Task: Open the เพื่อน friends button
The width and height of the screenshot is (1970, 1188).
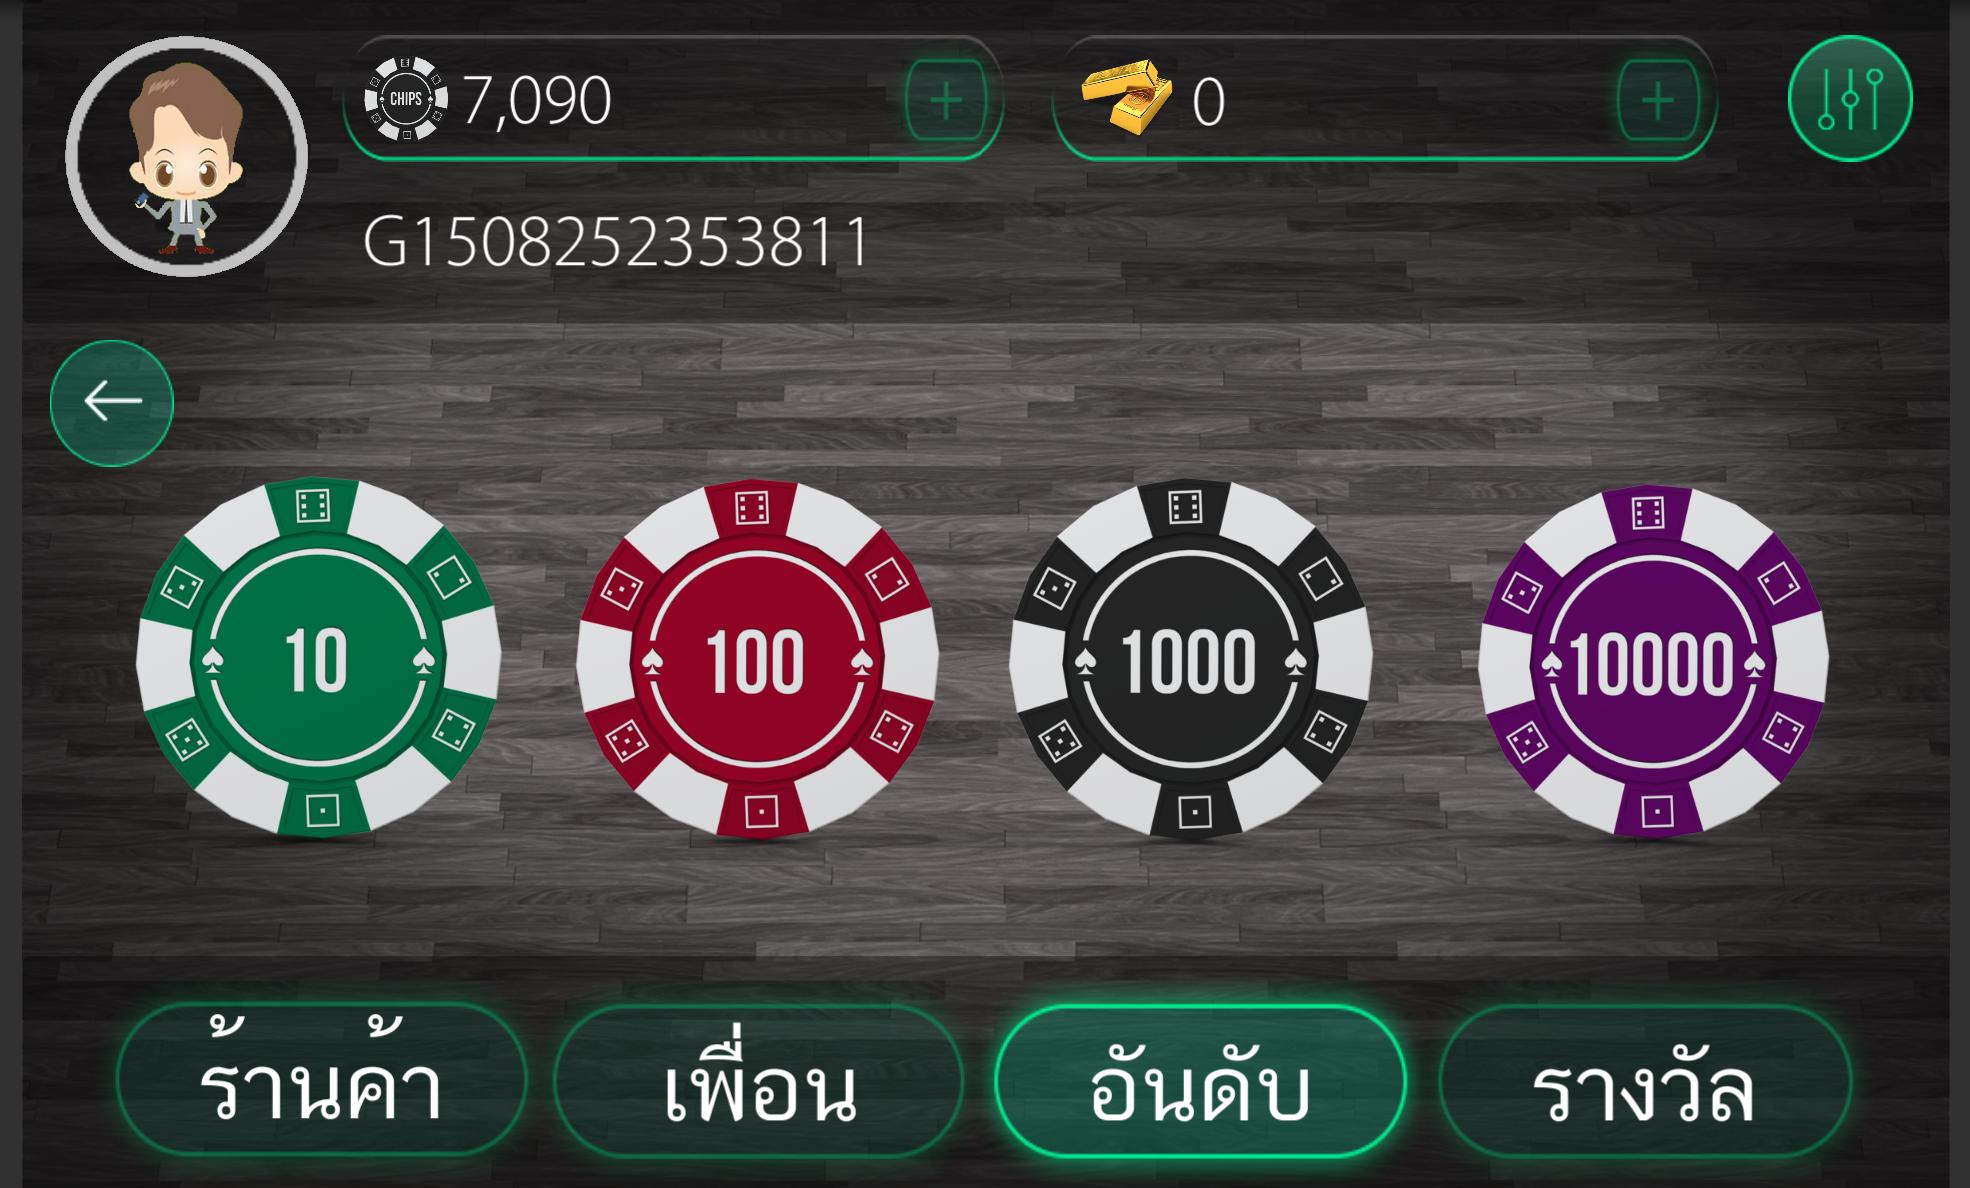Action: tap(759, 1082)
